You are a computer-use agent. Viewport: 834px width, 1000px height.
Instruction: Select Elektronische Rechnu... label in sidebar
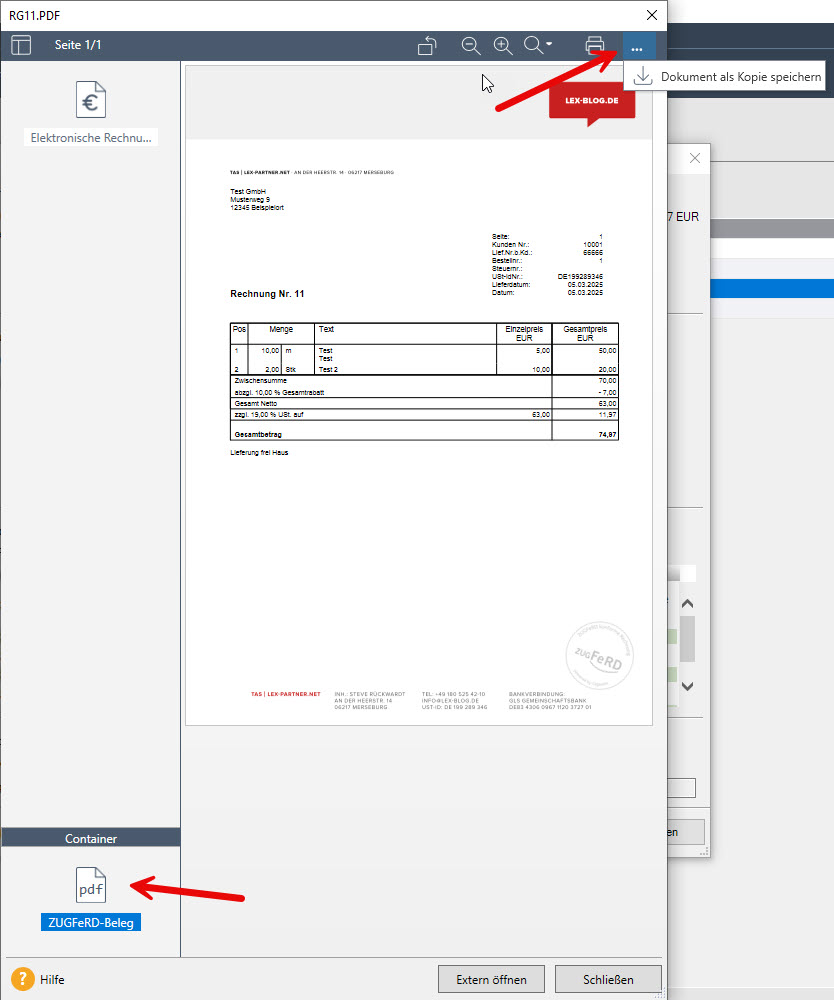91,138
